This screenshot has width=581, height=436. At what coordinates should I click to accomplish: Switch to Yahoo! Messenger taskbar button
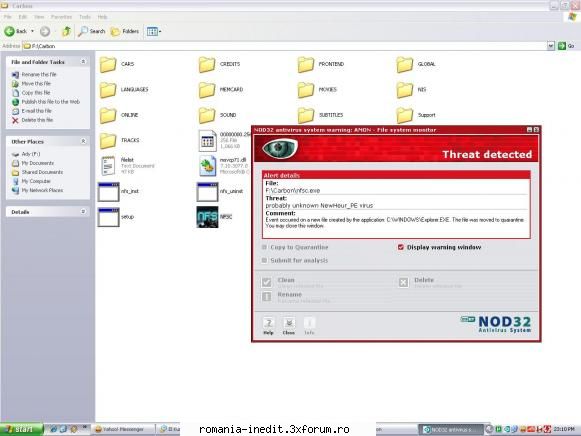(x=122, y=429)
